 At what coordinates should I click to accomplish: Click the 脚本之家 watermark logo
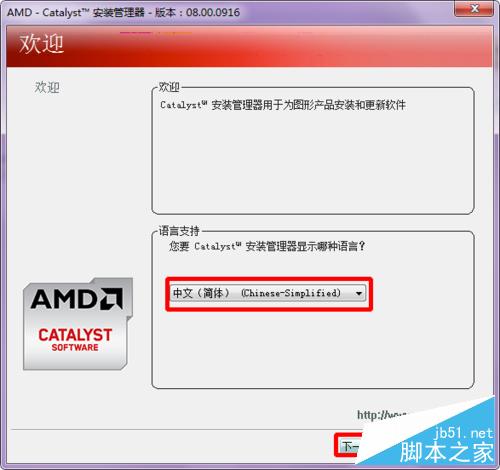pyautogui.click(x=447, y=452)
